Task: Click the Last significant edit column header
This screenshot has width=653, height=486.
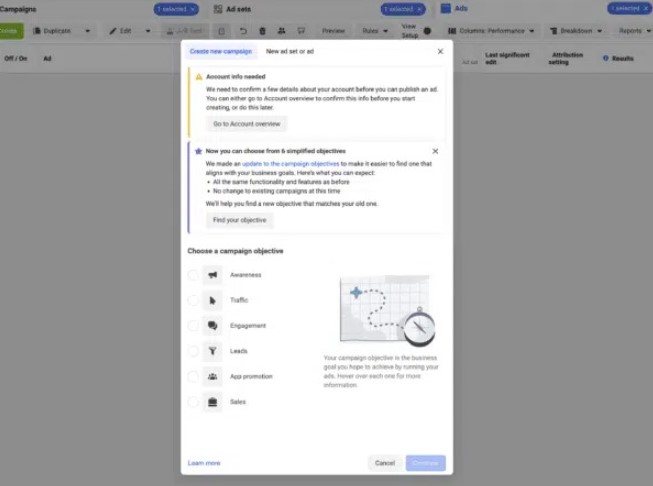Action: 507,58
